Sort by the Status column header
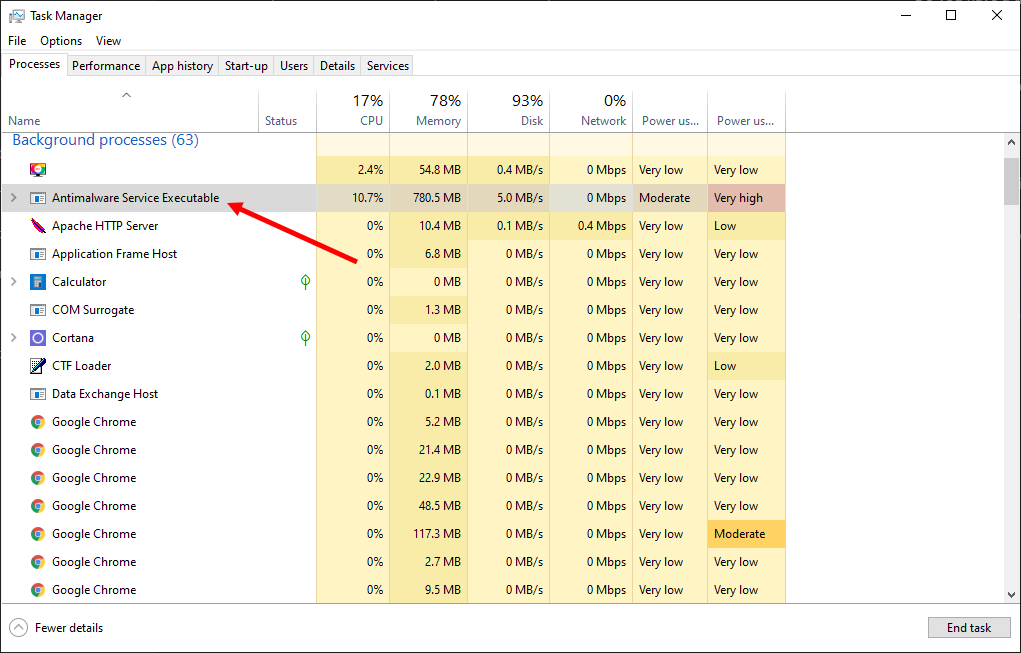The height and width of the screenshot is (653, 1021). pyautogui.click(x=288, y=111)
